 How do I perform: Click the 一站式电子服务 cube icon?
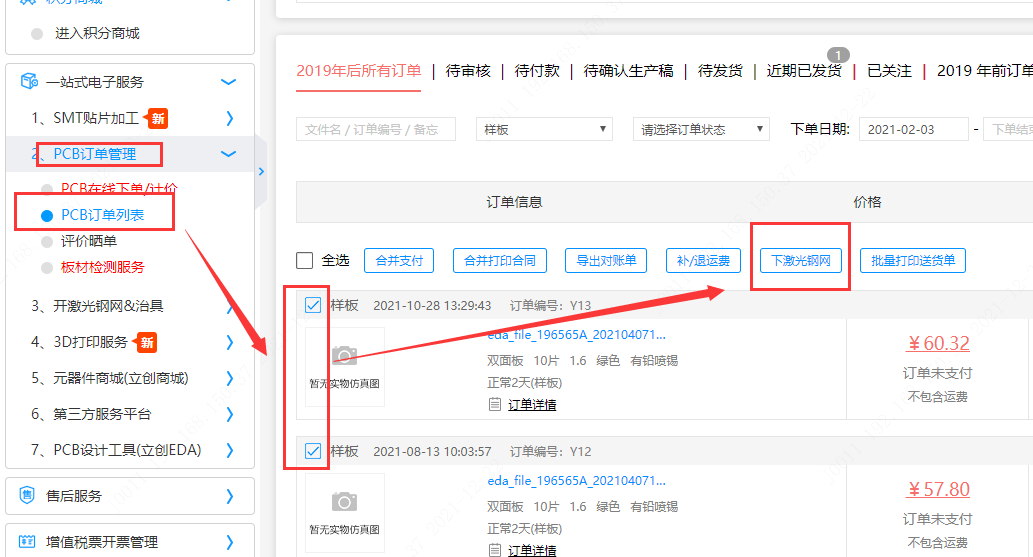pos(29,82)
